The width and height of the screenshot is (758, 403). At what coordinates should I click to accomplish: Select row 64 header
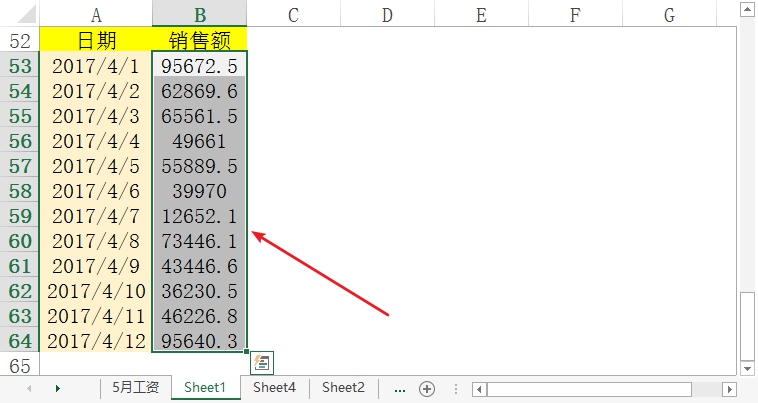[20, 341]
